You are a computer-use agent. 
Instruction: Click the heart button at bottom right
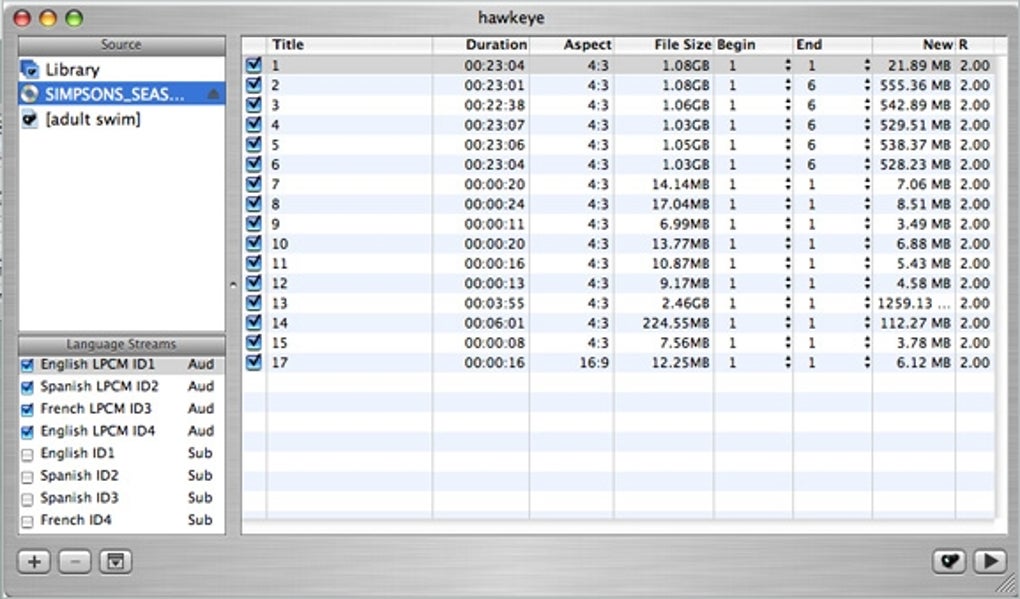949,561
